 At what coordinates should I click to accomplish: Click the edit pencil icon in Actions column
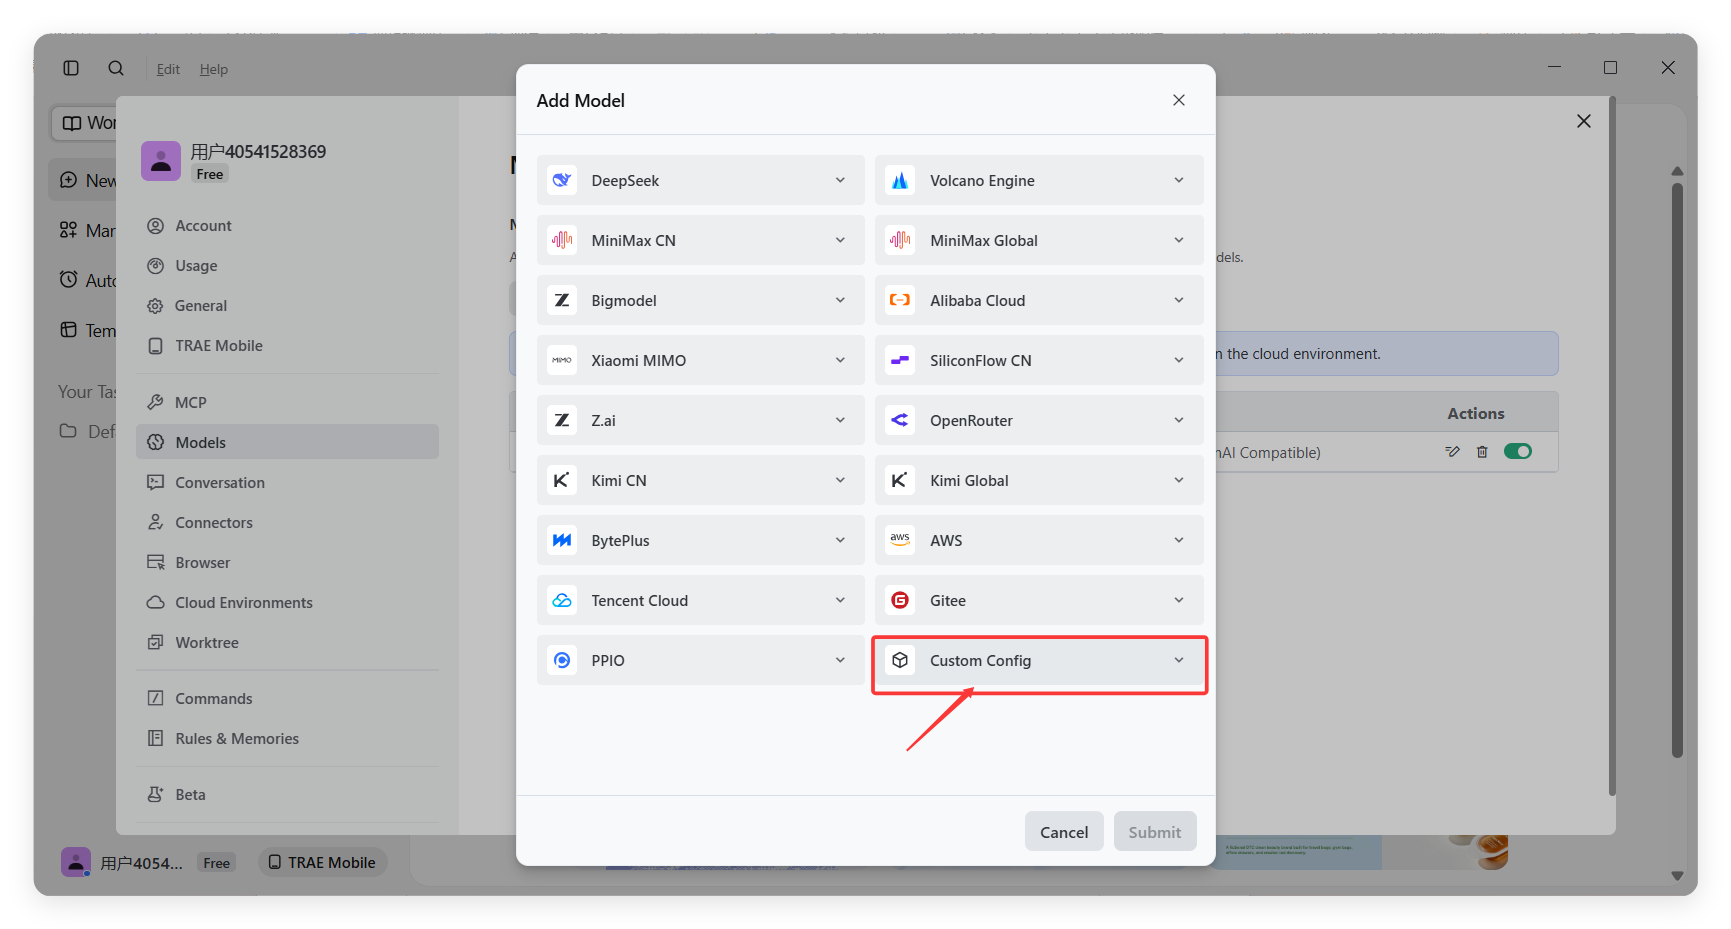1453,452
